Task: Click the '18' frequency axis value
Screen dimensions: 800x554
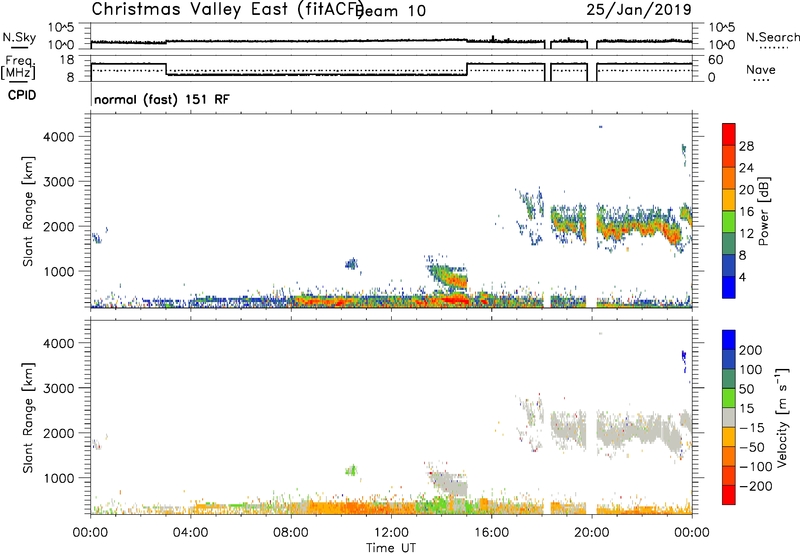Action: pyautogui.click(x=67, y=60)
